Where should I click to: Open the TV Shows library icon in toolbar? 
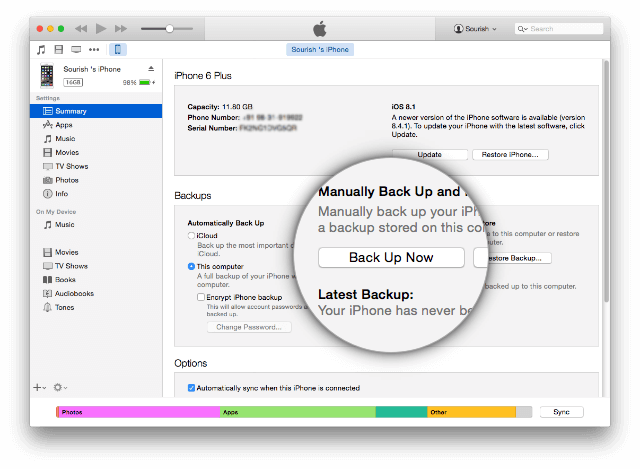tap(76, 50)
